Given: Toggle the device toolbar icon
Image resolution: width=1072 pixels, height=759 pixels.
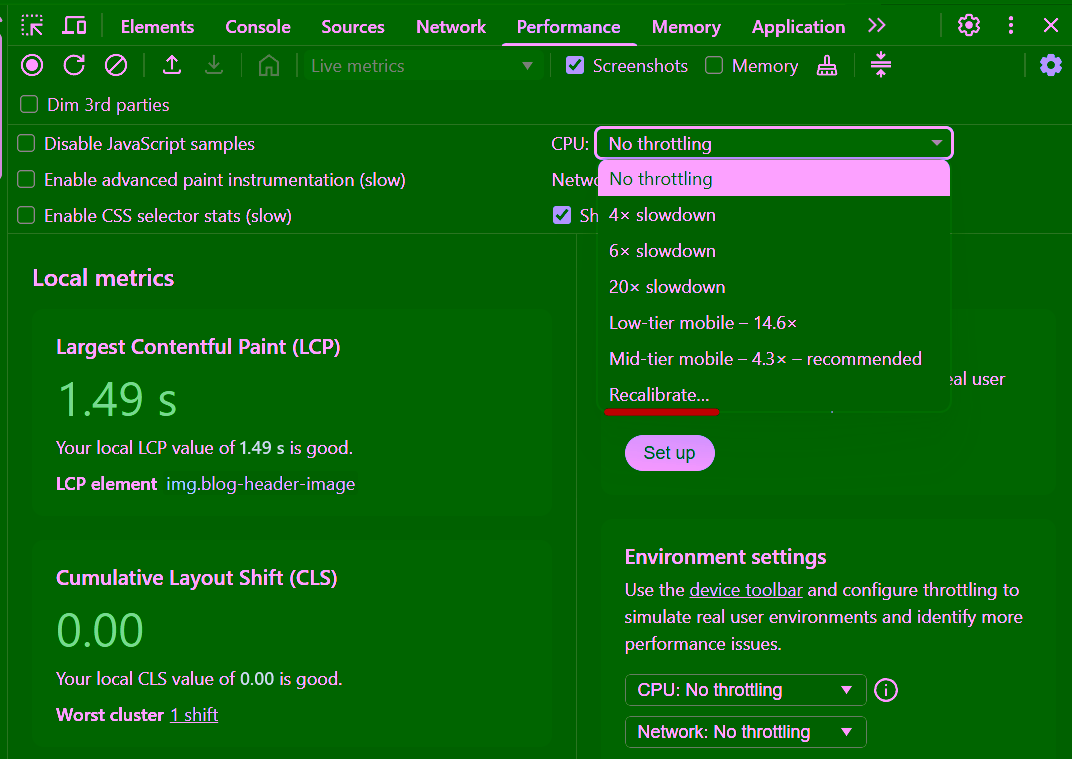Looking at the screenshot, I should click(74, 26).
